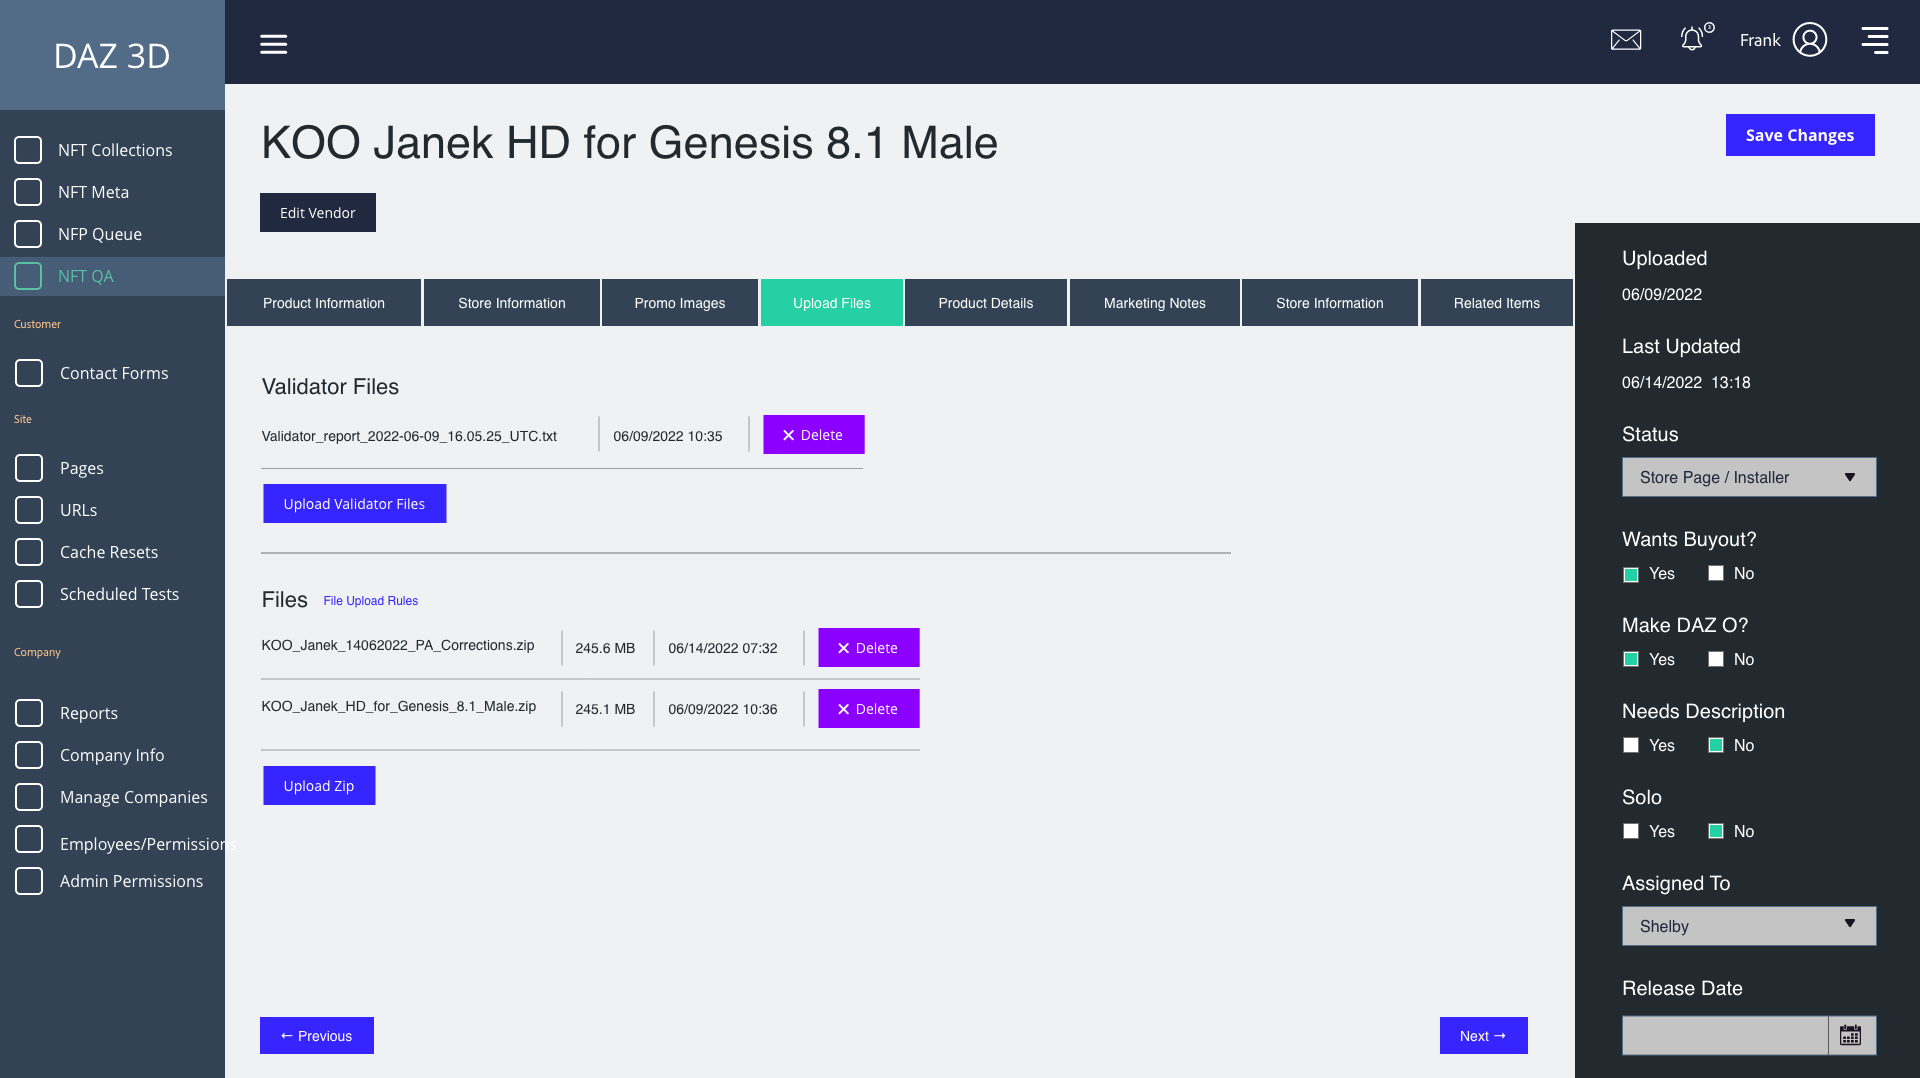1920x1078 pixels.
Task: Open the right-side options menu icon
Action: pyautogui.click(x=1875, y=40)
